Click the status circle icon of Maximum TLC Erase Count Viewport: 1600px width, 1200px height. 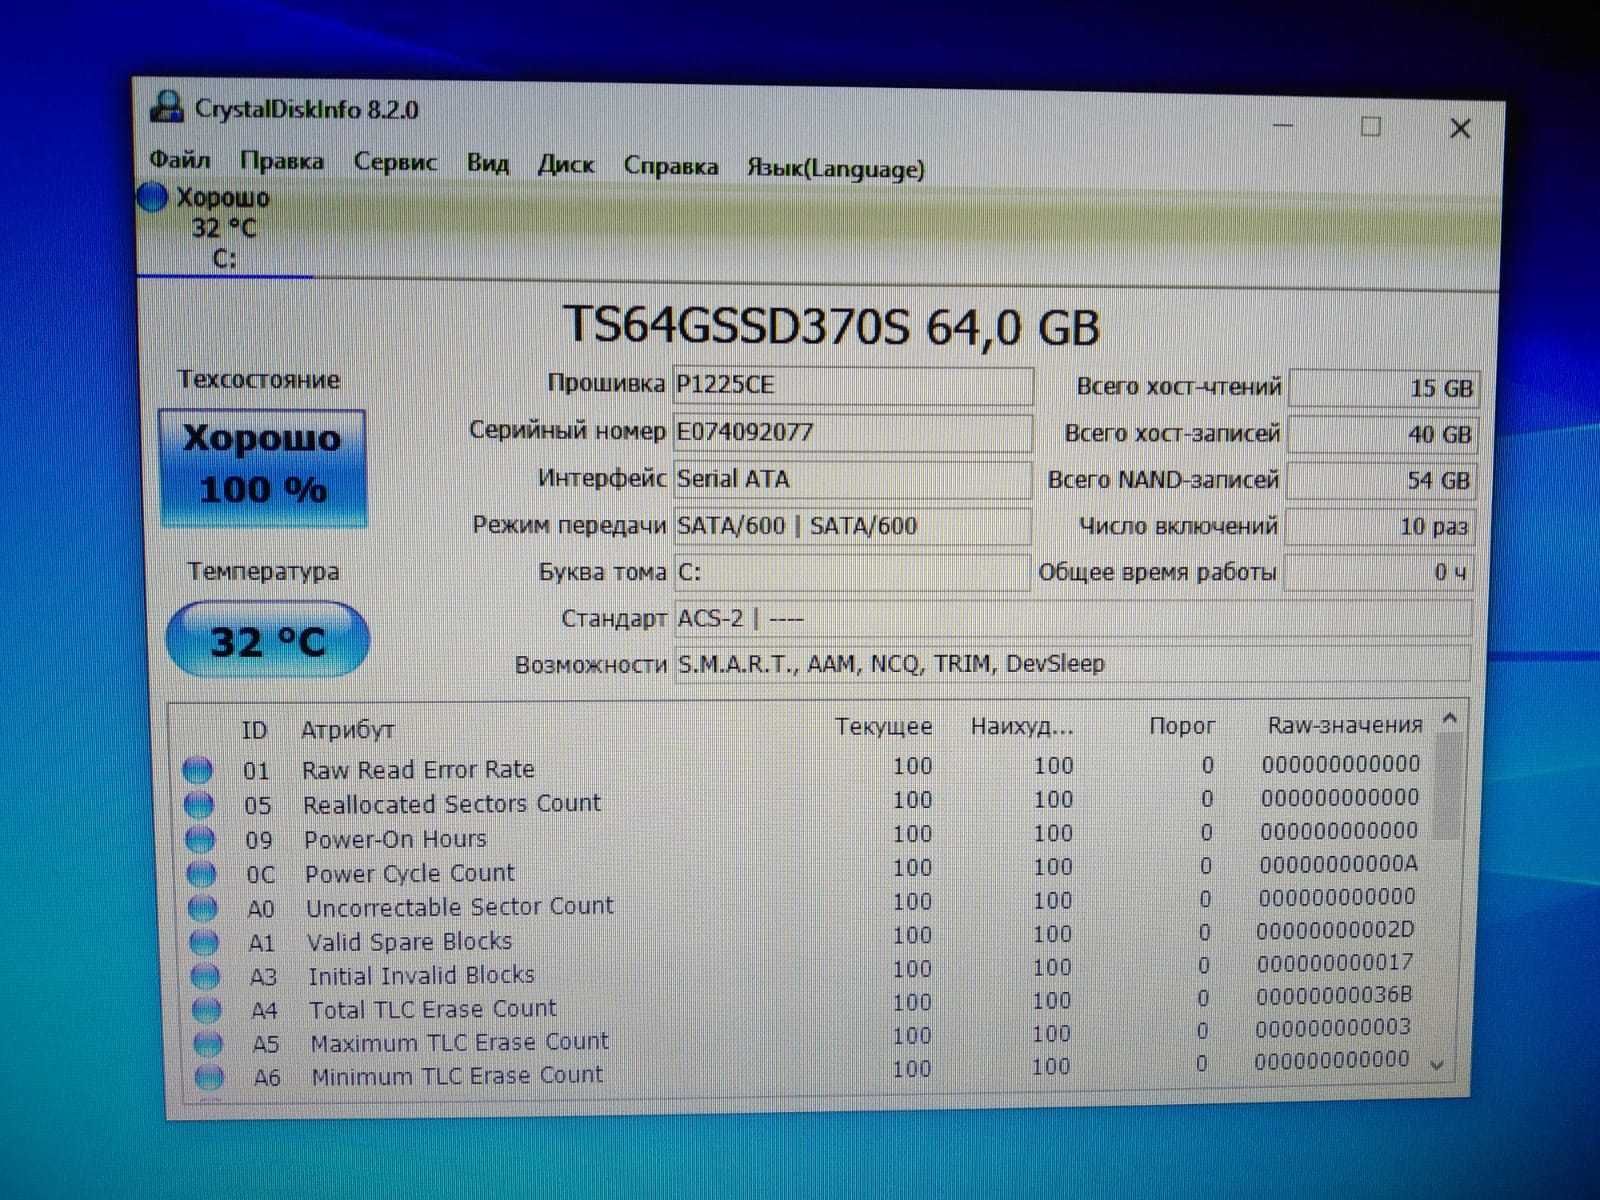click(x=208, y=1044)
